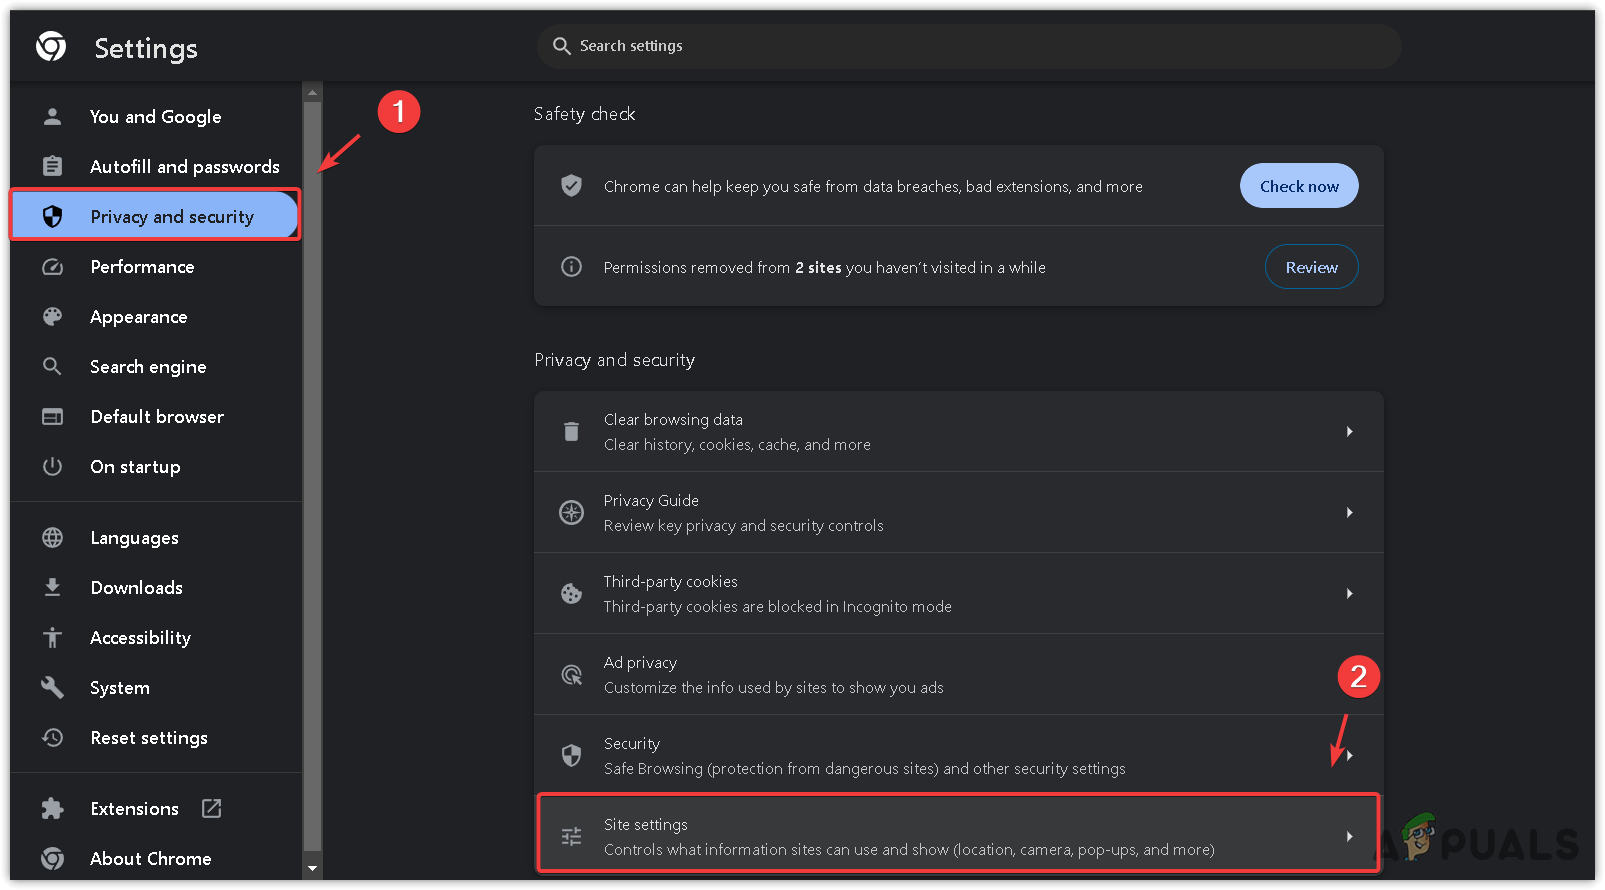Click the trash icon for Clear browsing data
The width and height of the screenshot is (1605, 890).
(x=571, y=432)
